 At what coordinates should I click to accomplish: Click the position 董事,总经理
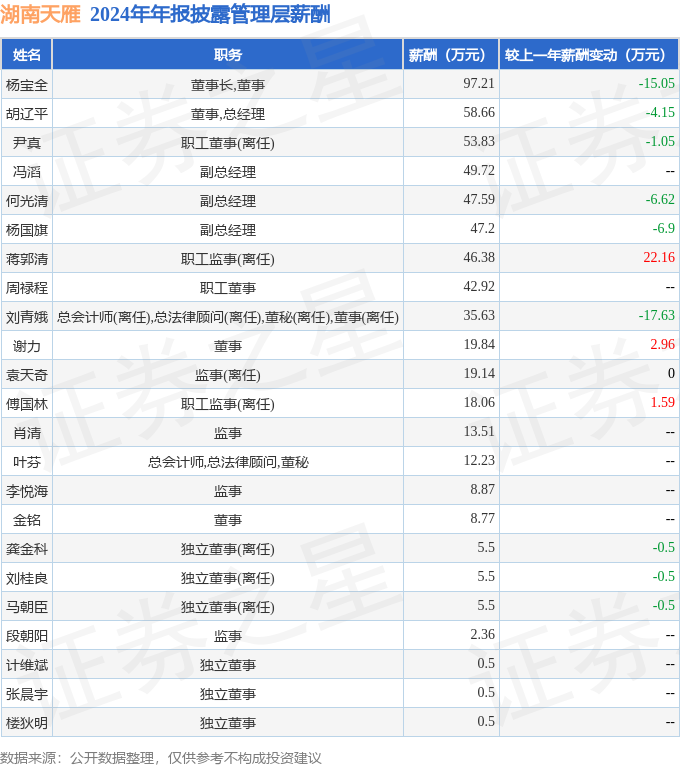[227, 114]
